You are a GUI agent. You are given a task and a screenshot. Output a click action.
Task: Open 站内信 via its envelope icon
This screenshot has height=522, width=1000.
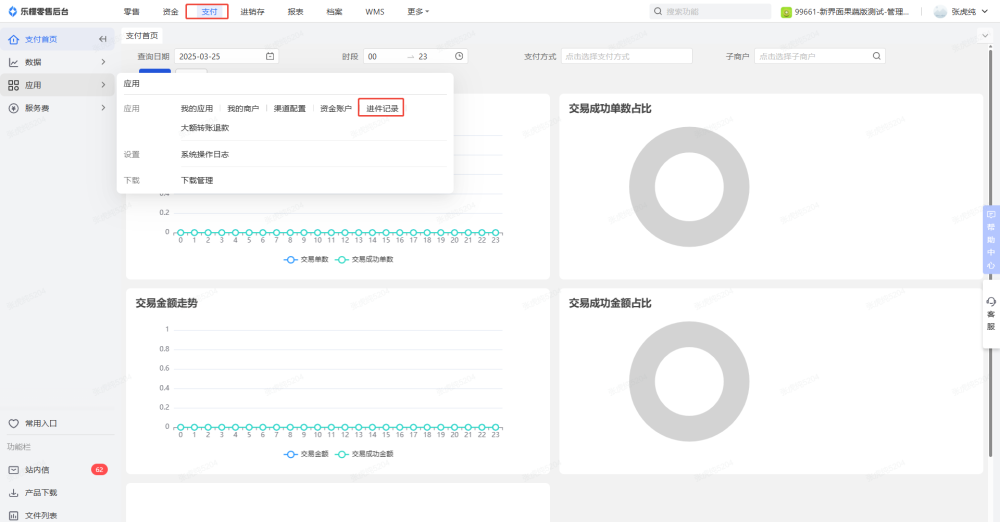coord(13,470)
